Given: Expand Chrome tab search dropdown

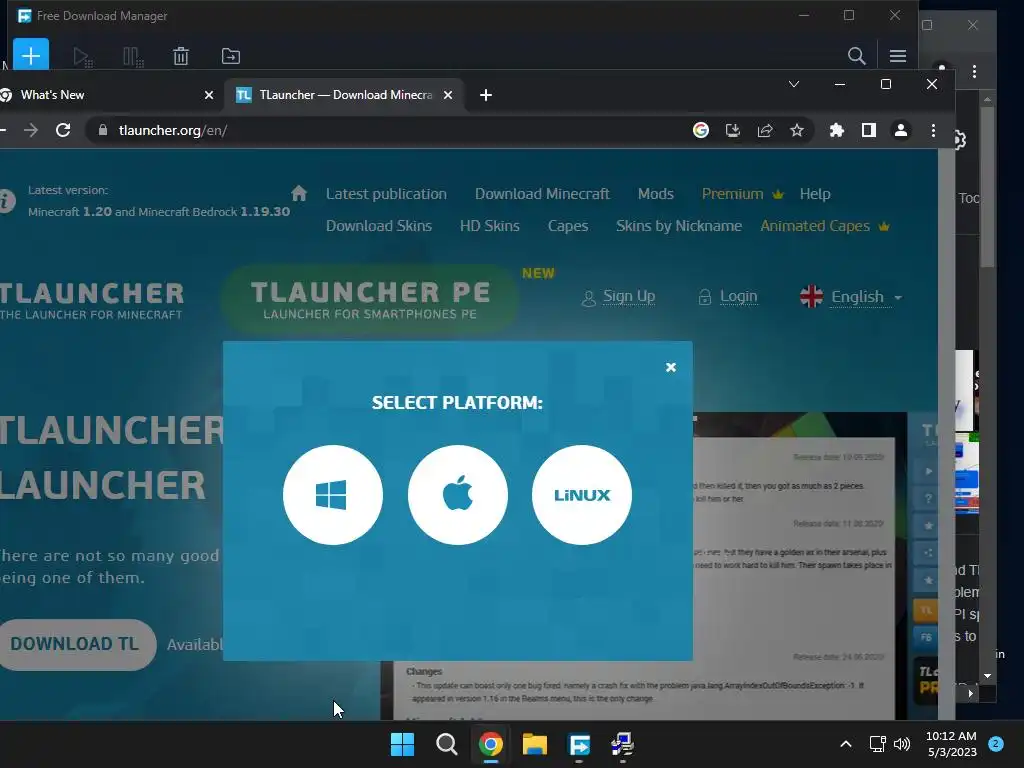Looking at the screenshot, I should [x=794, y=84].
